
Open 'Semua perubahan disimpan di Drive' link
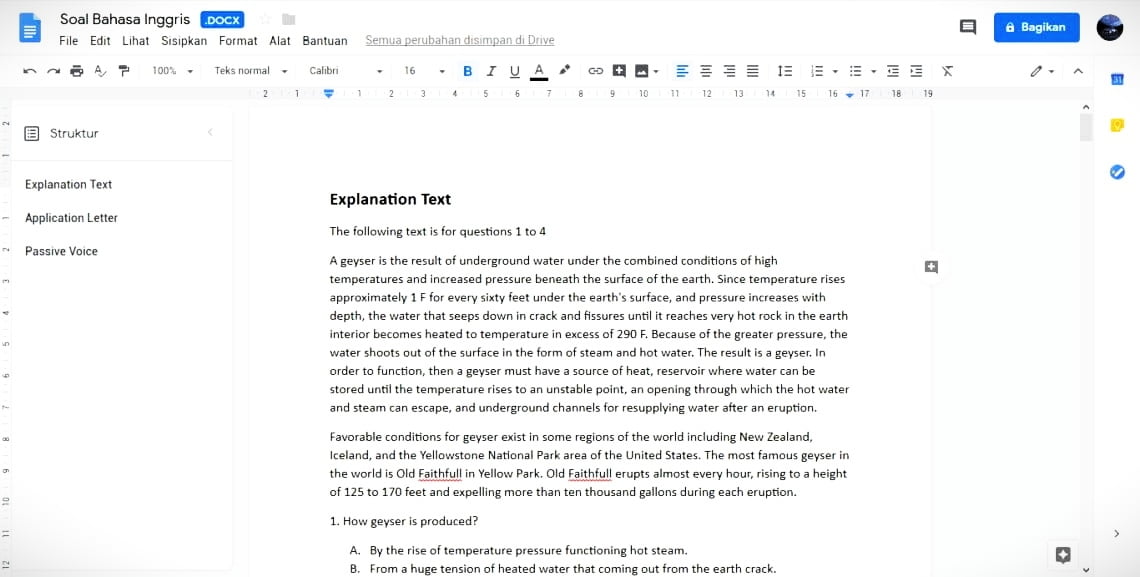tap(459, 41)
